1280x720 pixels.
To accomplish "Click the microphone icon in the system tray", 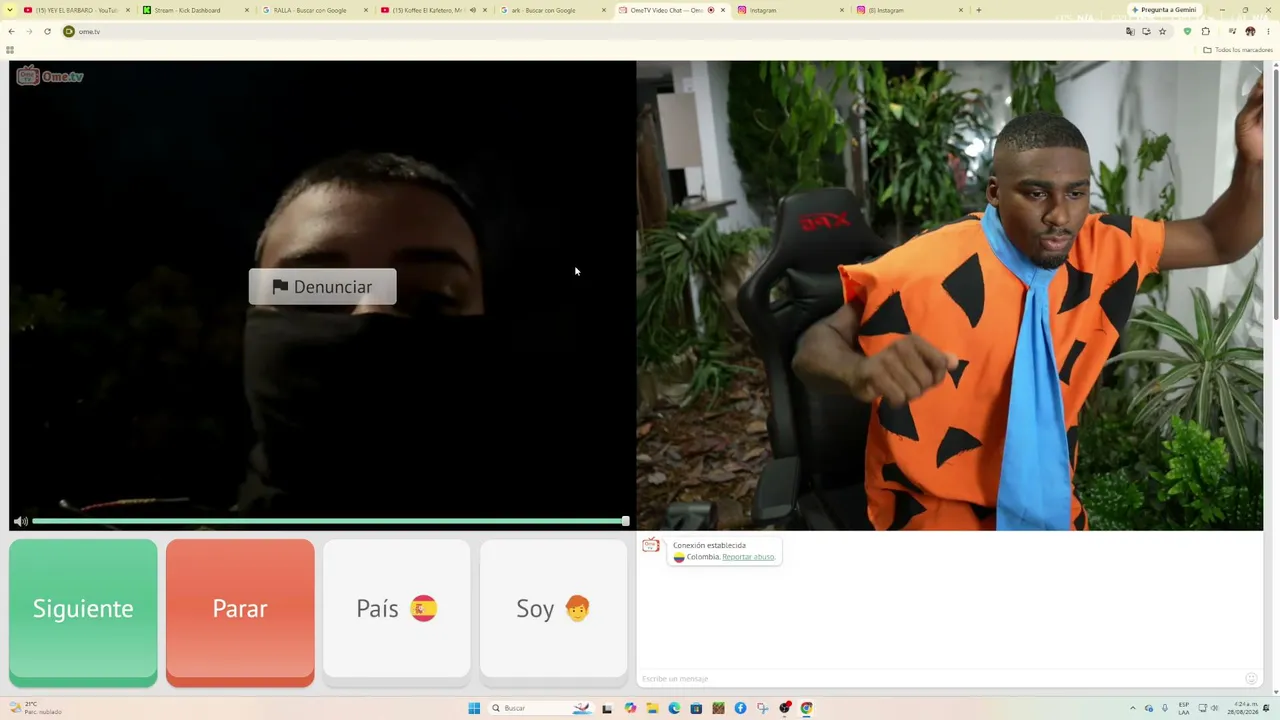I will pos(1165,708).
